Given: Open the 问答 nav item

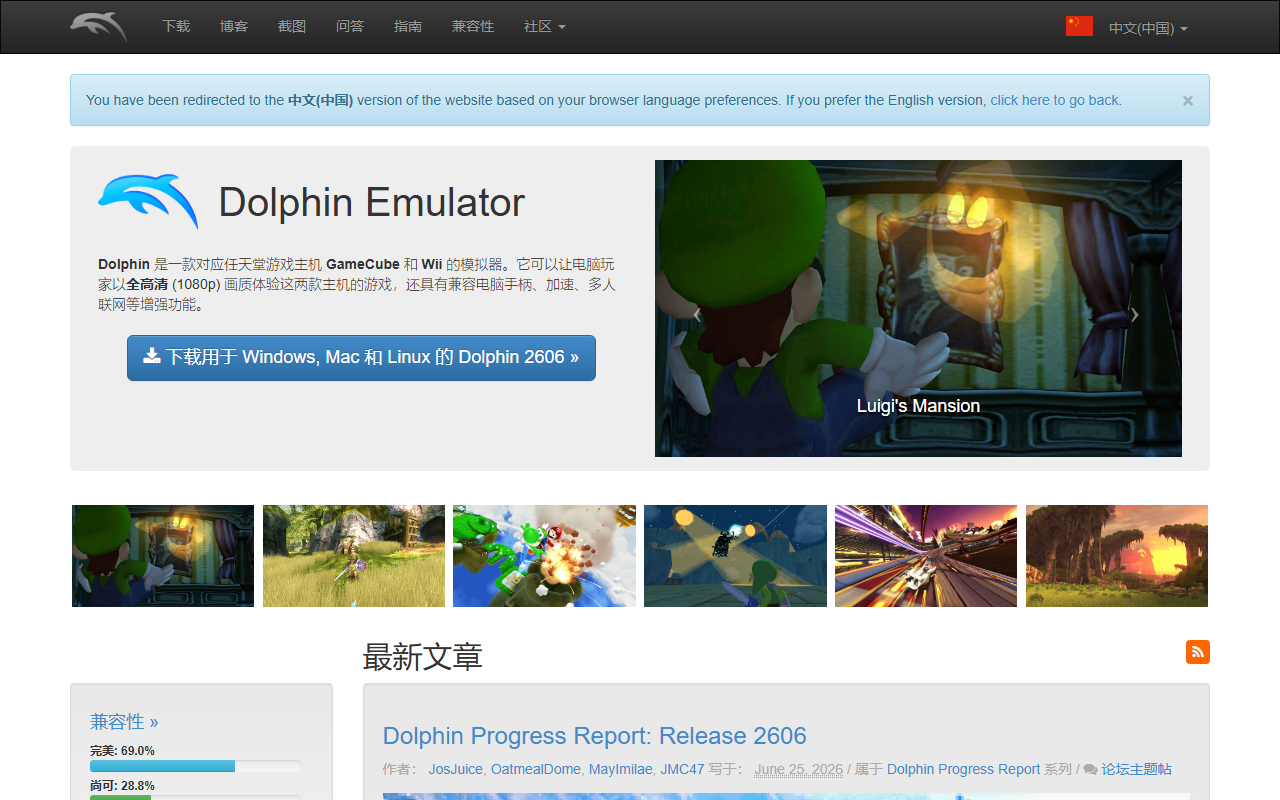Looking at the screenshot, I should pyautogui.click(x=350, y=27).
